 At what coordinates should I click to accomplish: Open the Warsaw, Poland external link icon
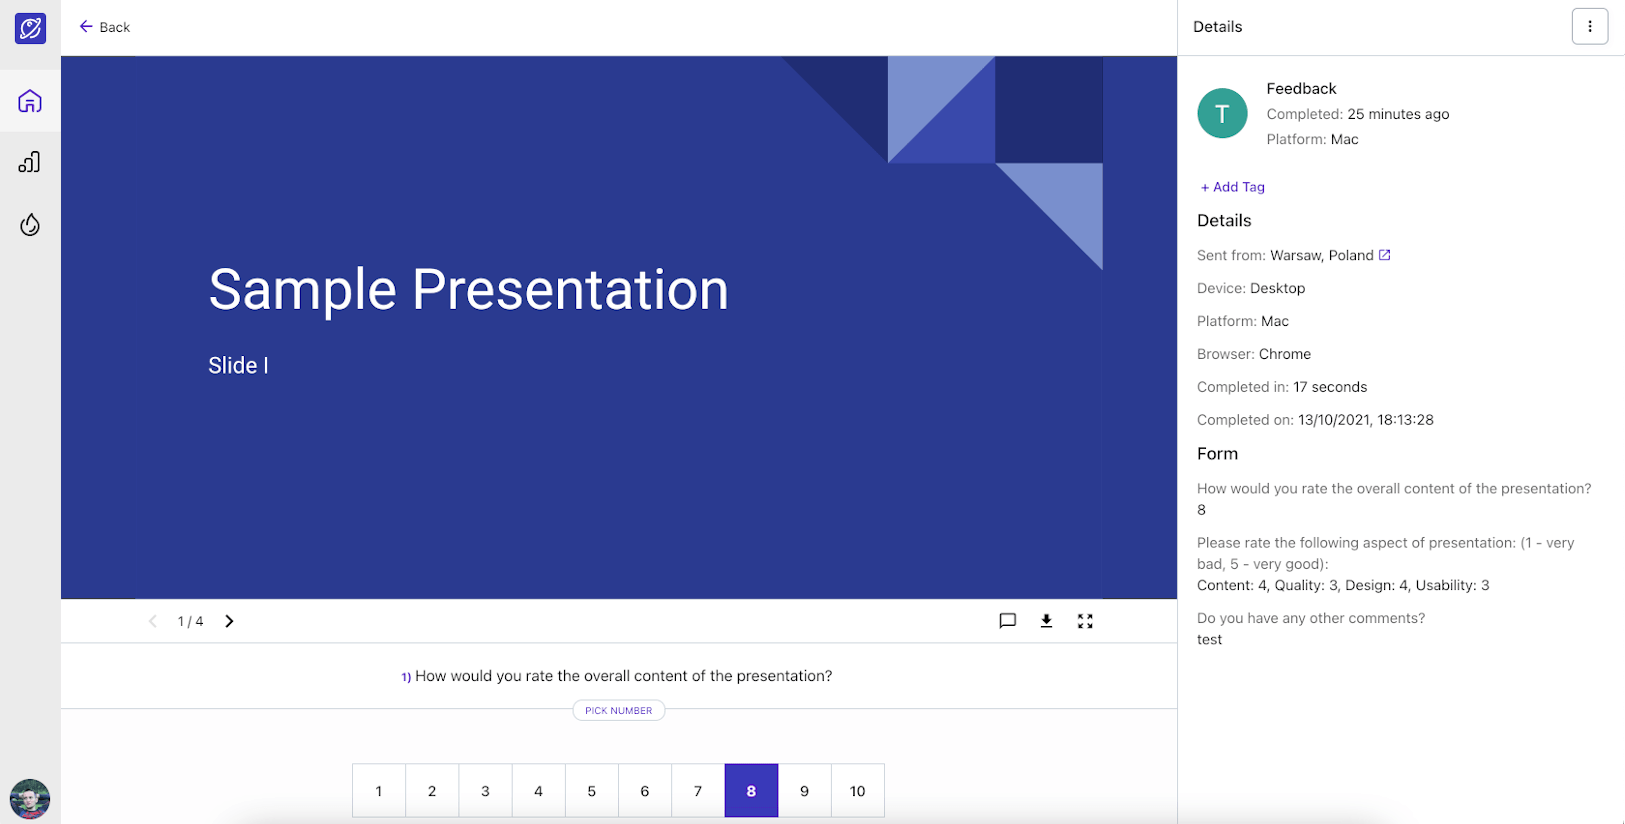pyautogui.click(x=1385, y=255)
